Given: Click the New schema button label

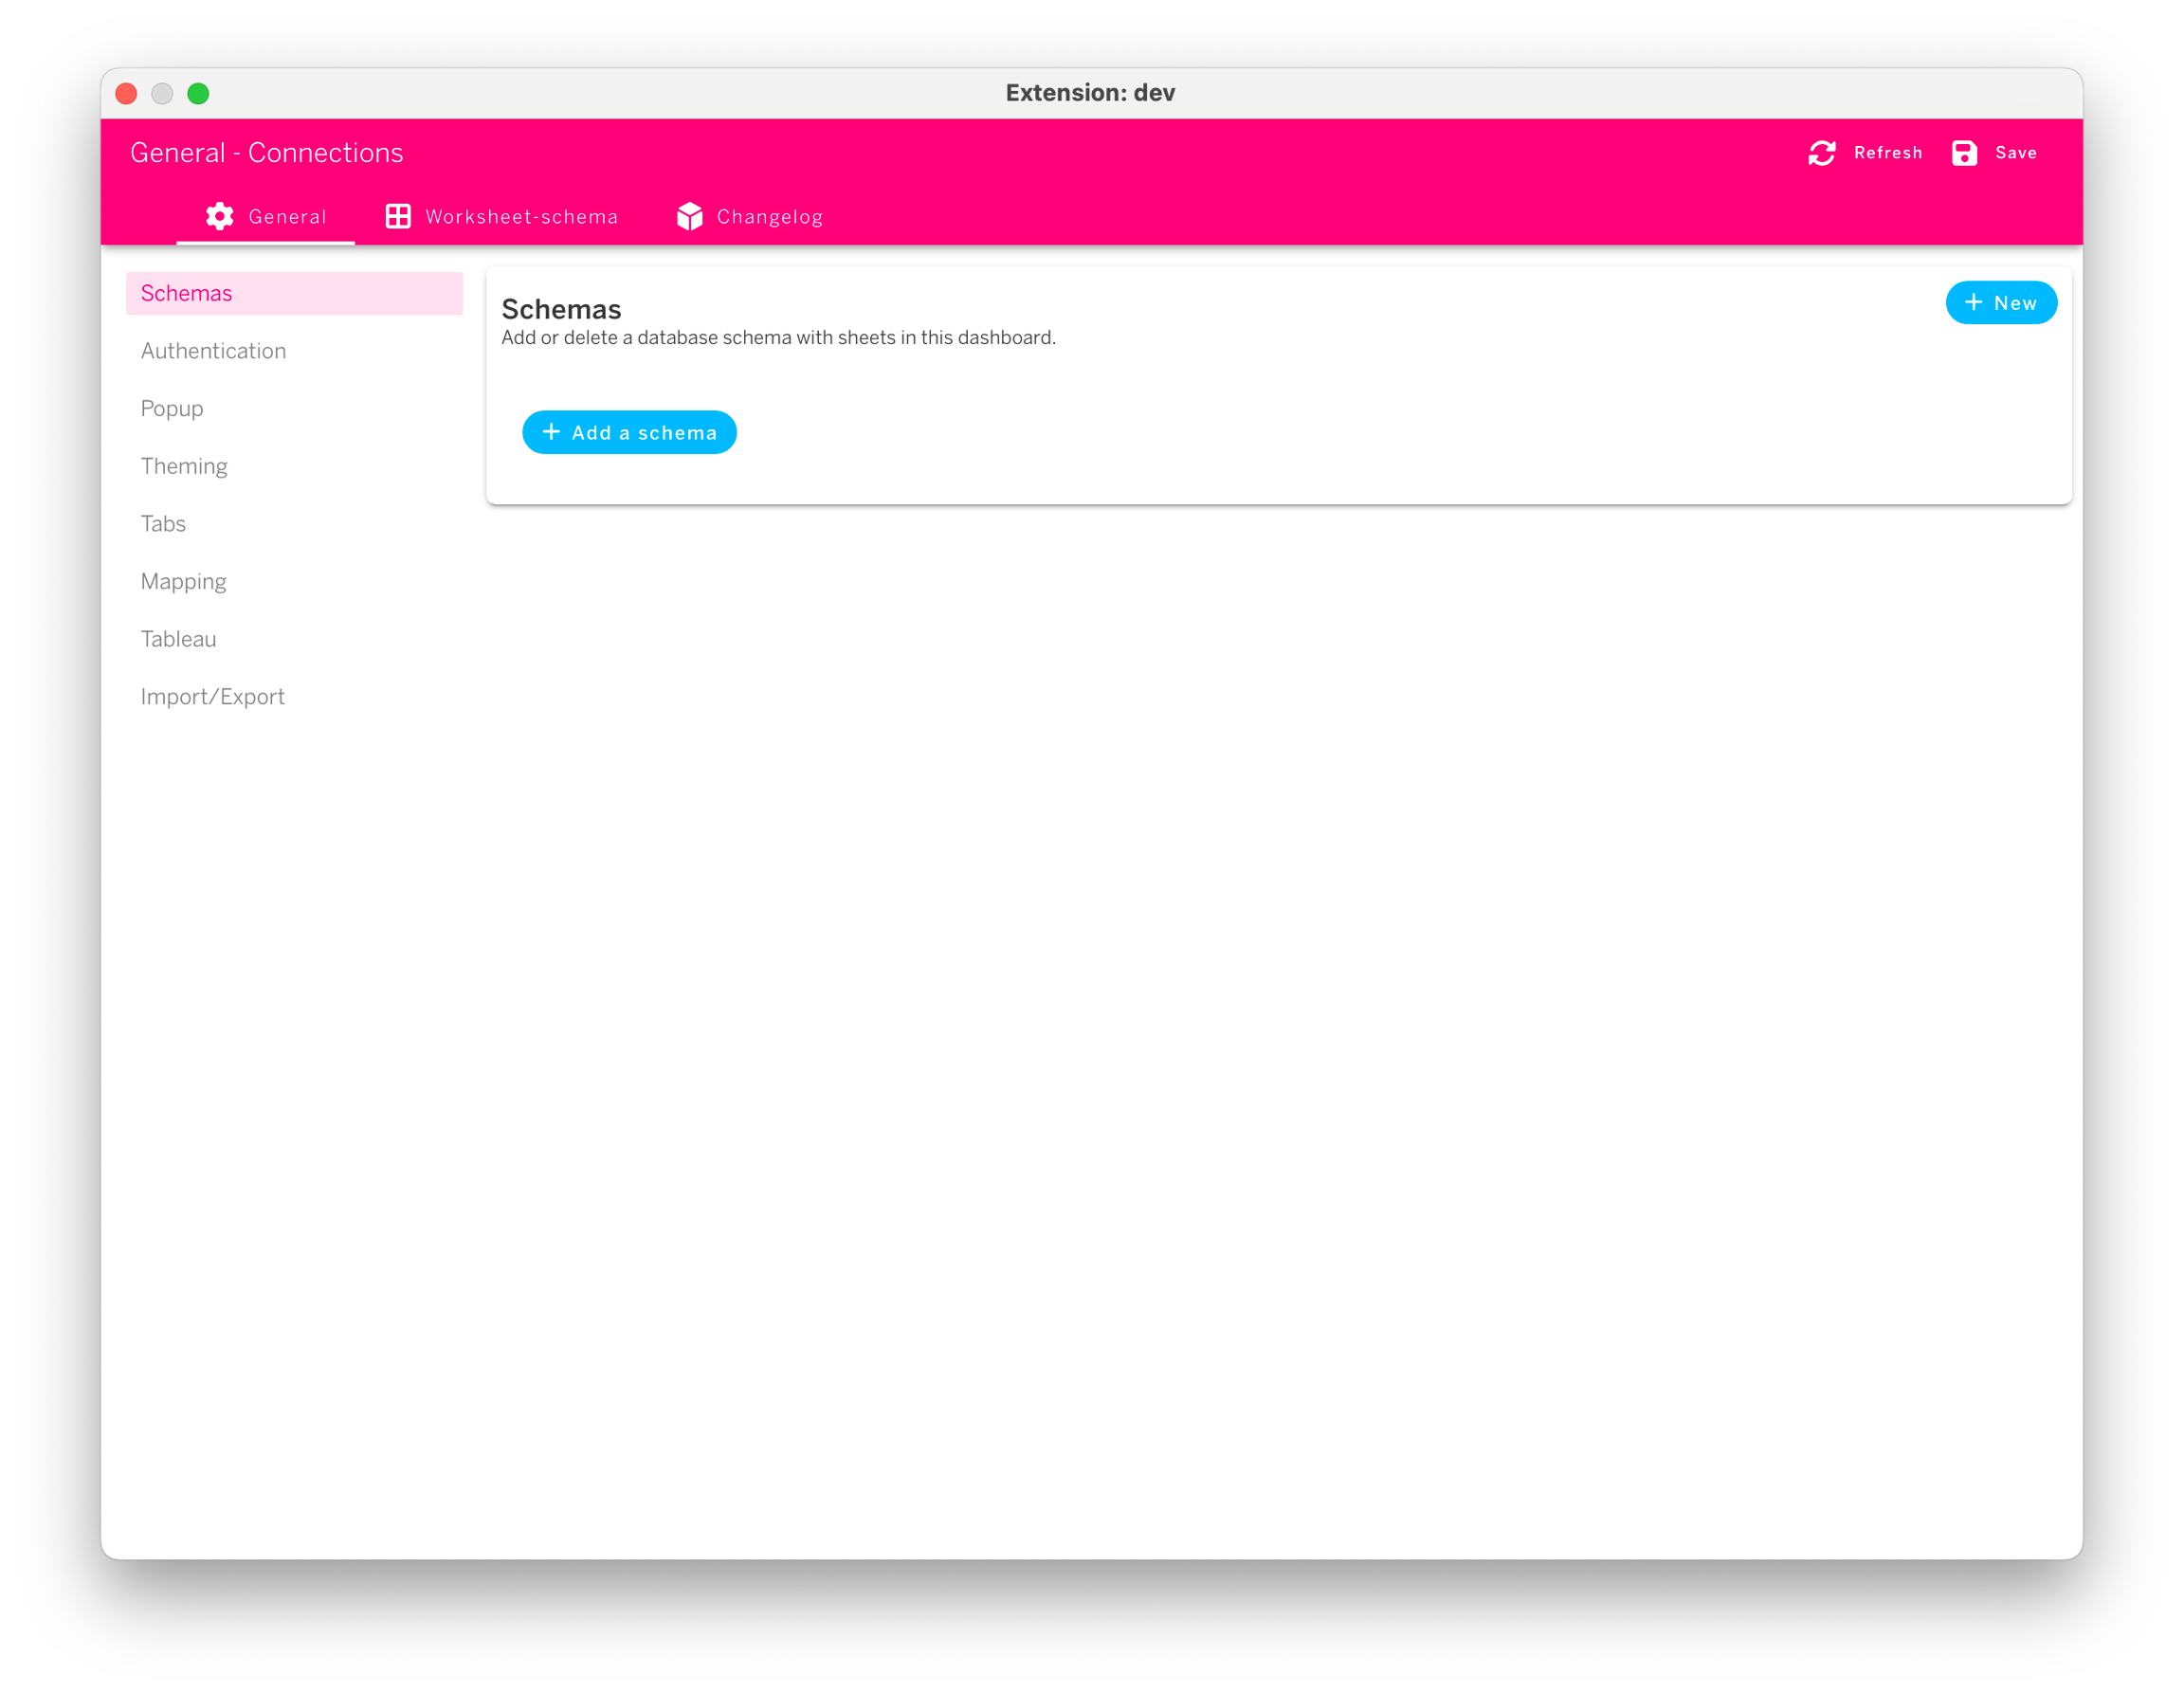Looking at the screenshot, I should [x=2014, y=303].
